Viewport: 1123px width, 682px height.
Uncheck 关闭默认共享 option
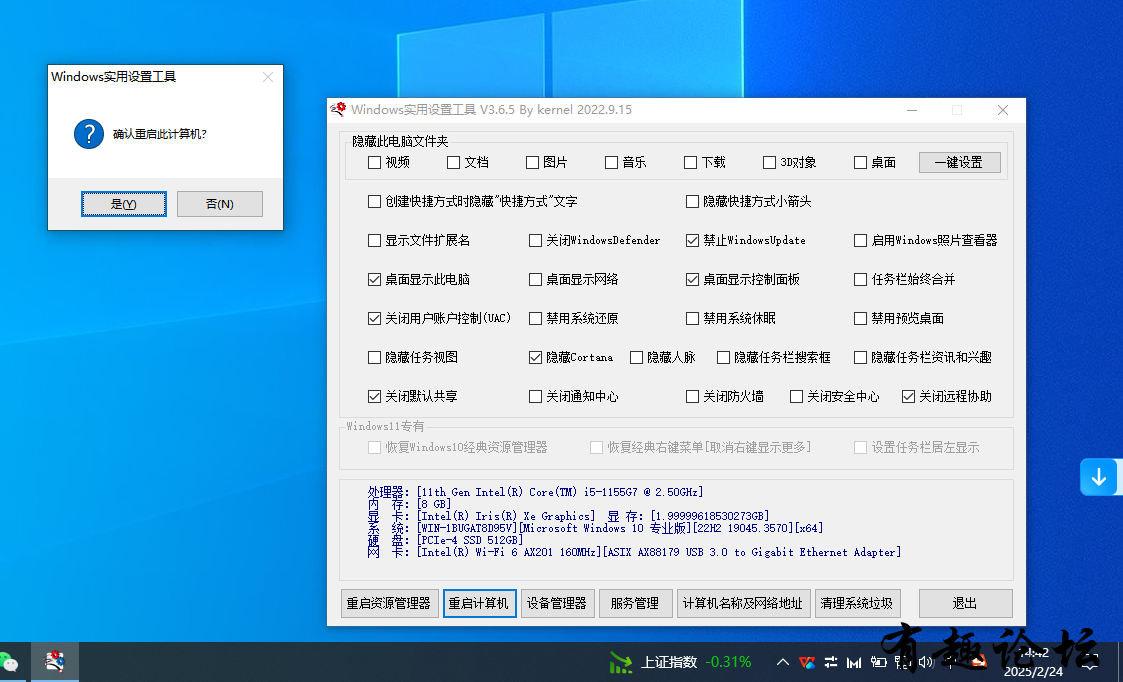point(374,396)
